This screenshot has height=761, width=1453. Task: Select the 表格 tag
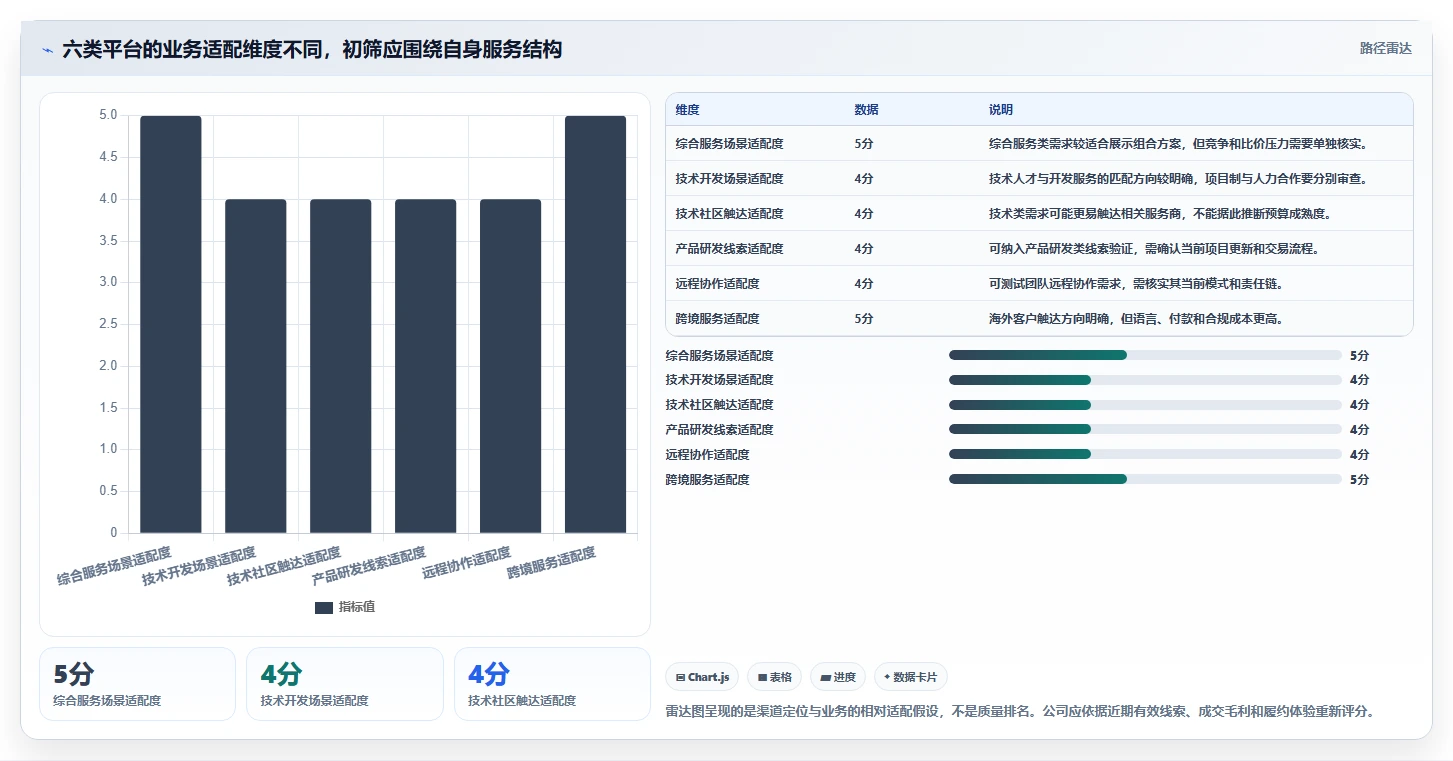pyautogui.click(x=775, y=677)
